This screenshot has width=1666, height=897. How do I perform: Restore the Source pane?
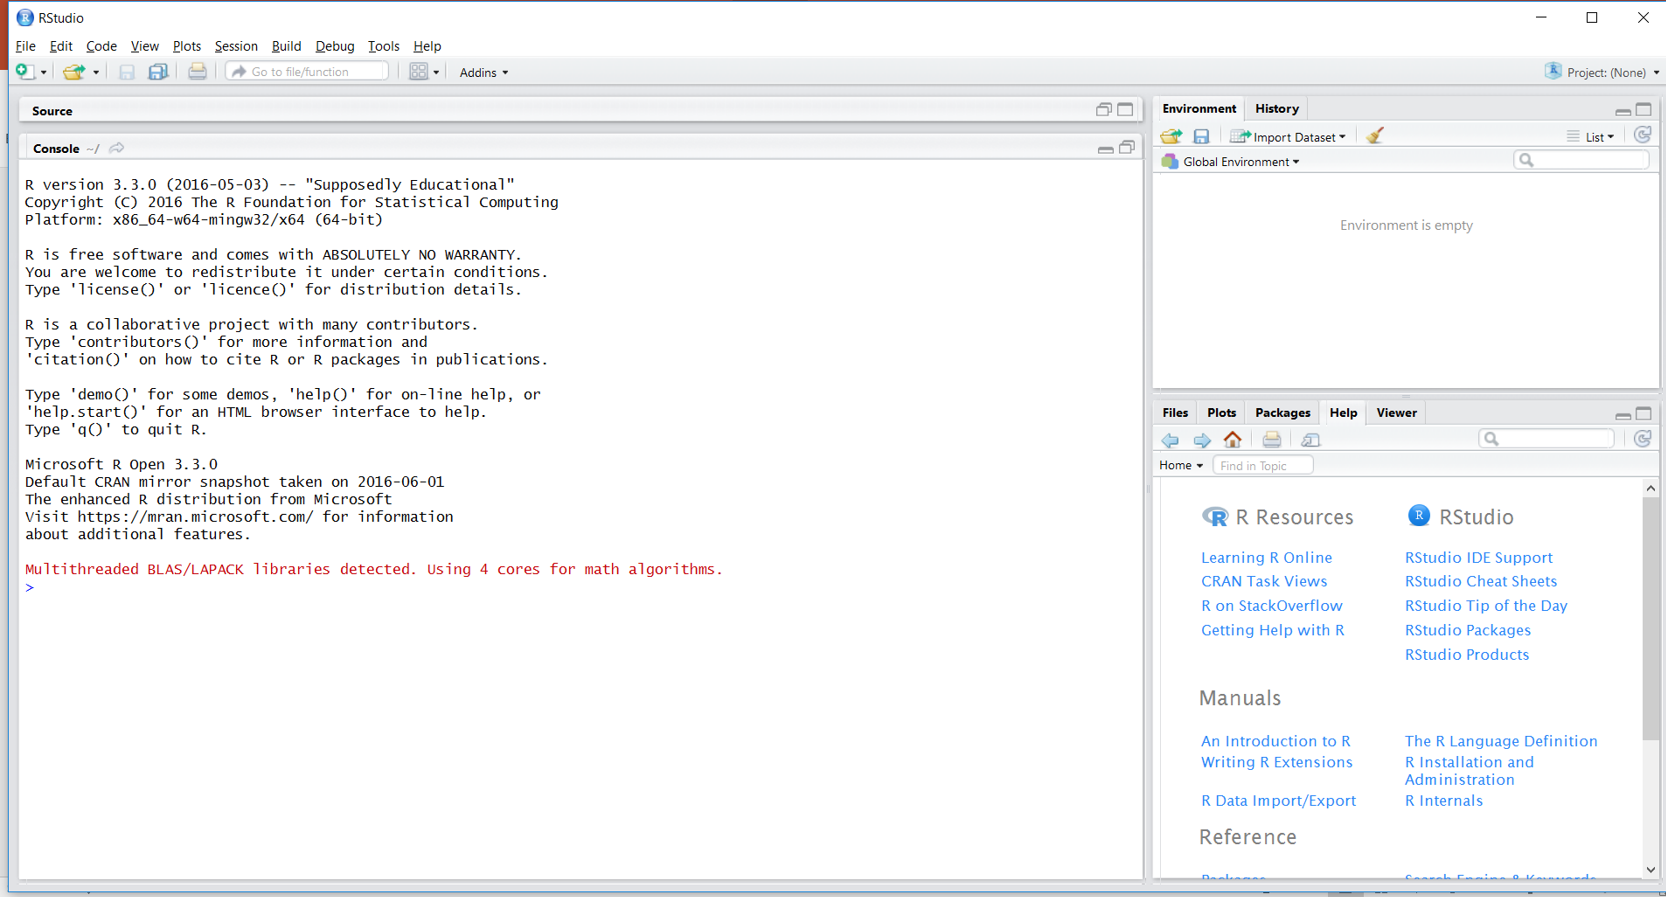1104,110
